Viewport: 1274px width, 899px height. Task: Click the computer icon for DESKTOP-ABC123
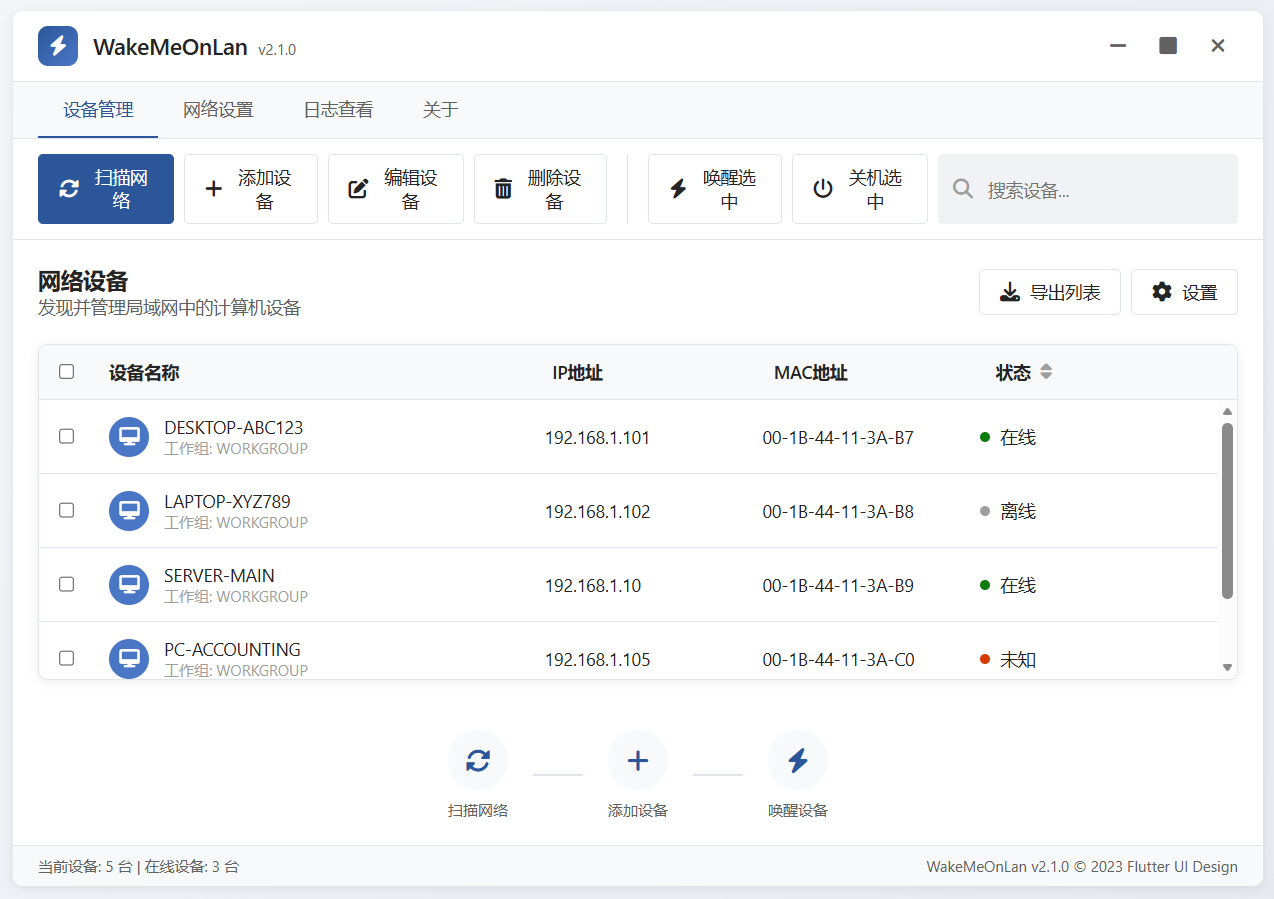click(129, 437)
